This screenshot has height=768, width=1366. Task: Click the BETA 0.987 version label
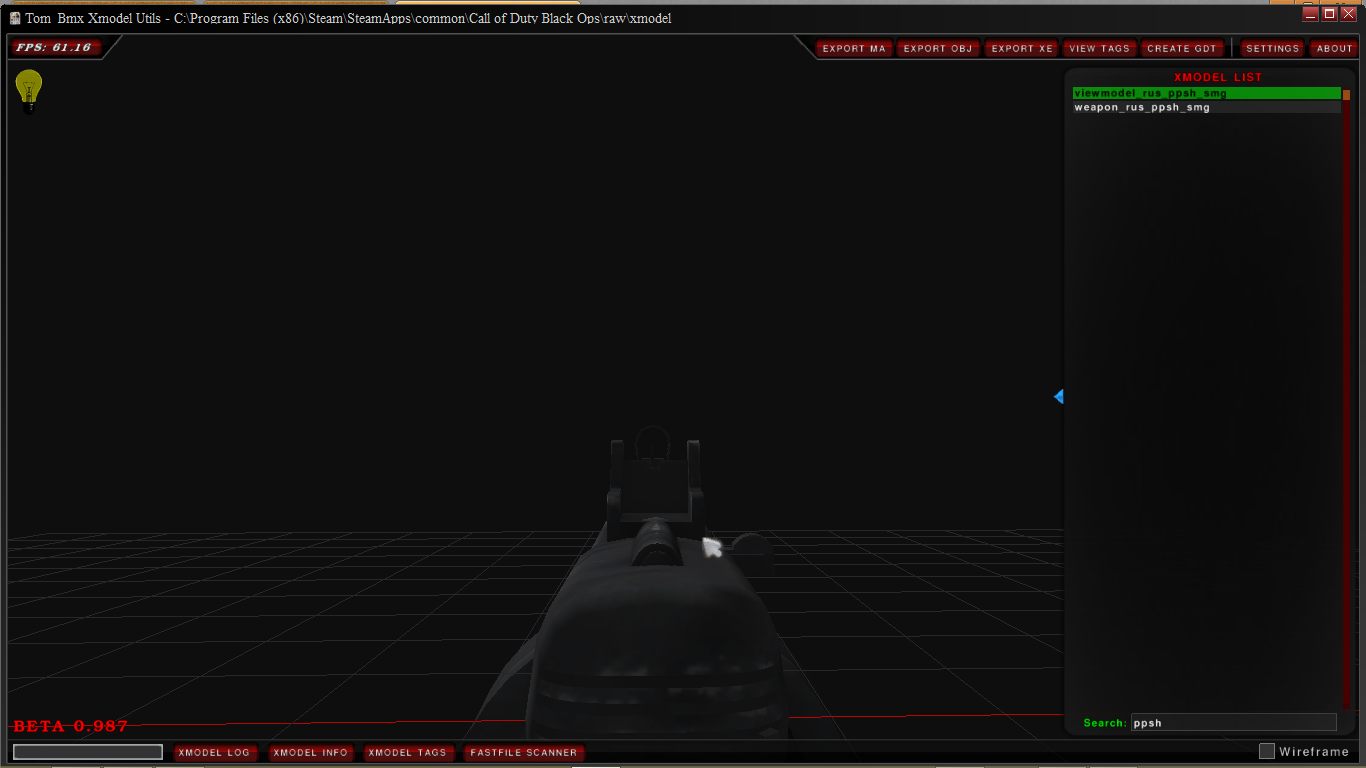click(70, 726)
